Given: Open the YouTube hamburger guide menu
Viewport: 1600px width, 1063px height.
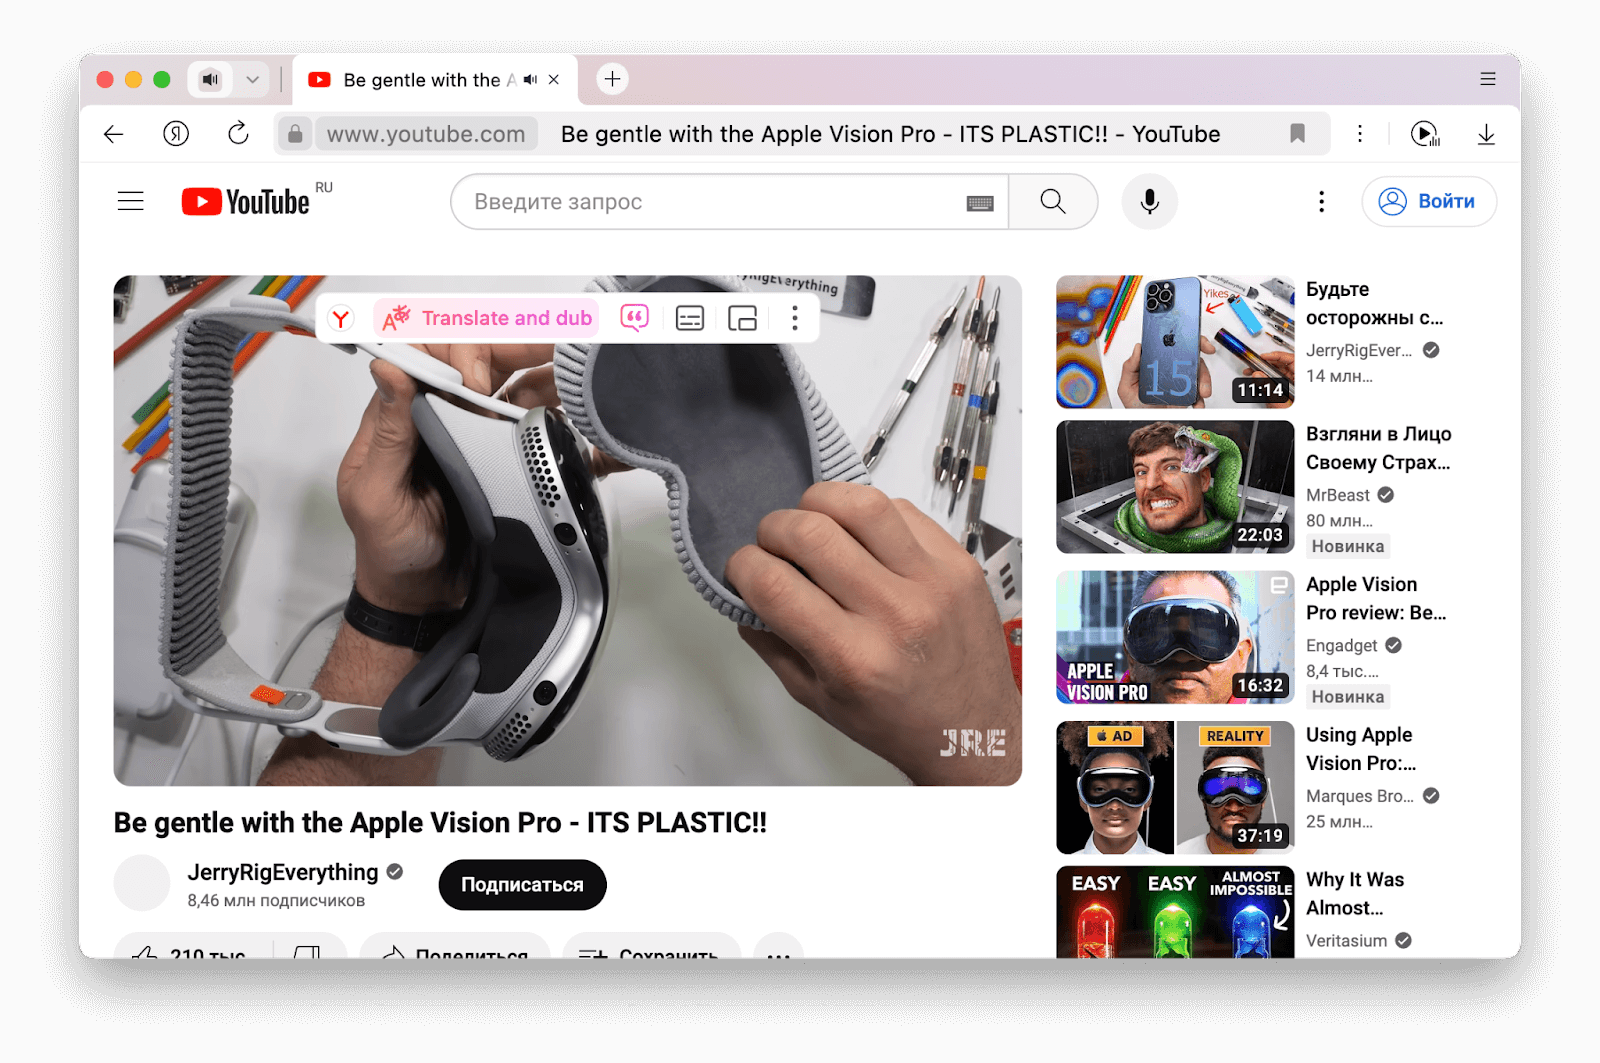Looking at the screenshot, I should tap(131, 201).
